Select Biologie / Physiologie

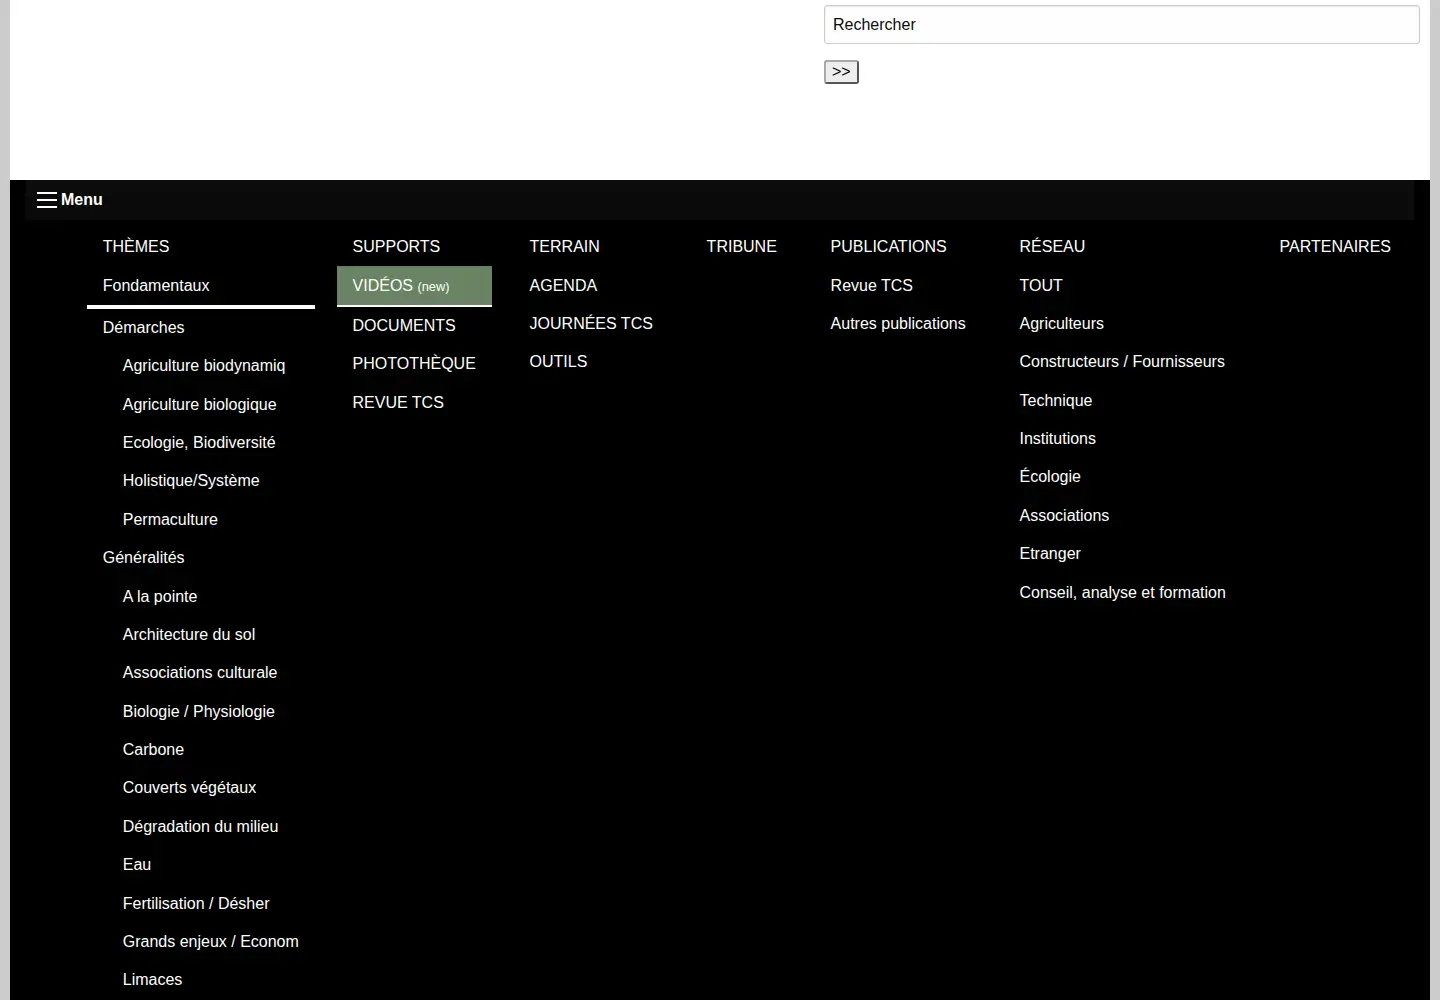pos(199,711)
